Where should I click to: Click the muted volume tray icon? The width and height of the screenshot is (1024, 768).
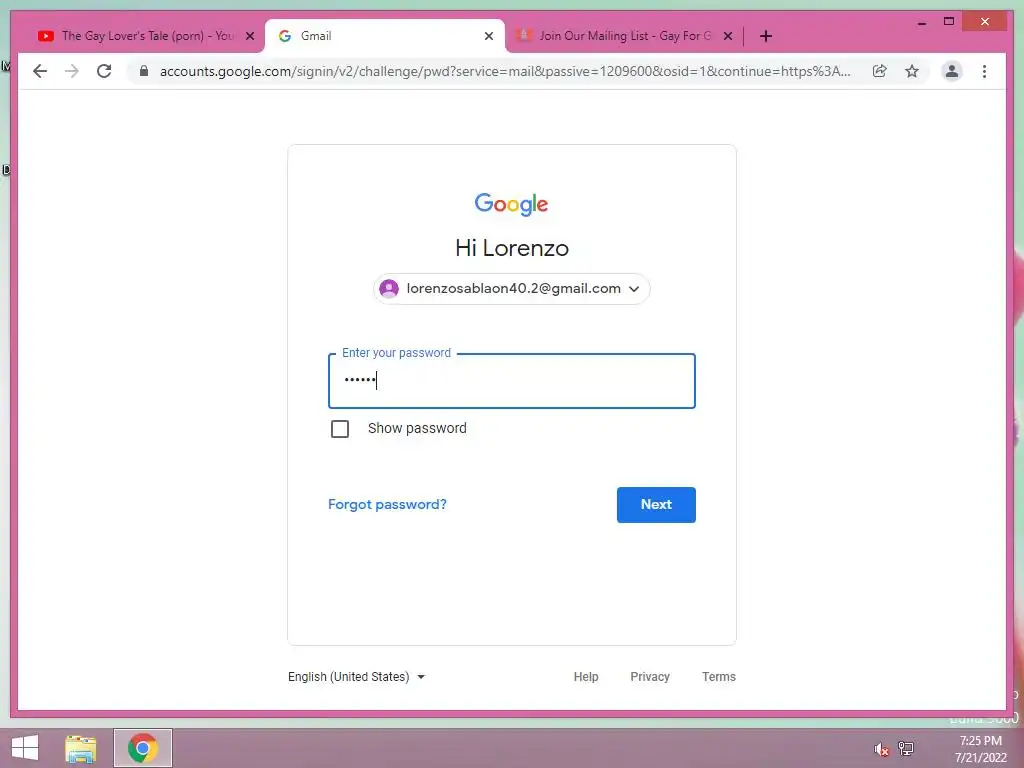pyautogui.click(x=881, y=749)
